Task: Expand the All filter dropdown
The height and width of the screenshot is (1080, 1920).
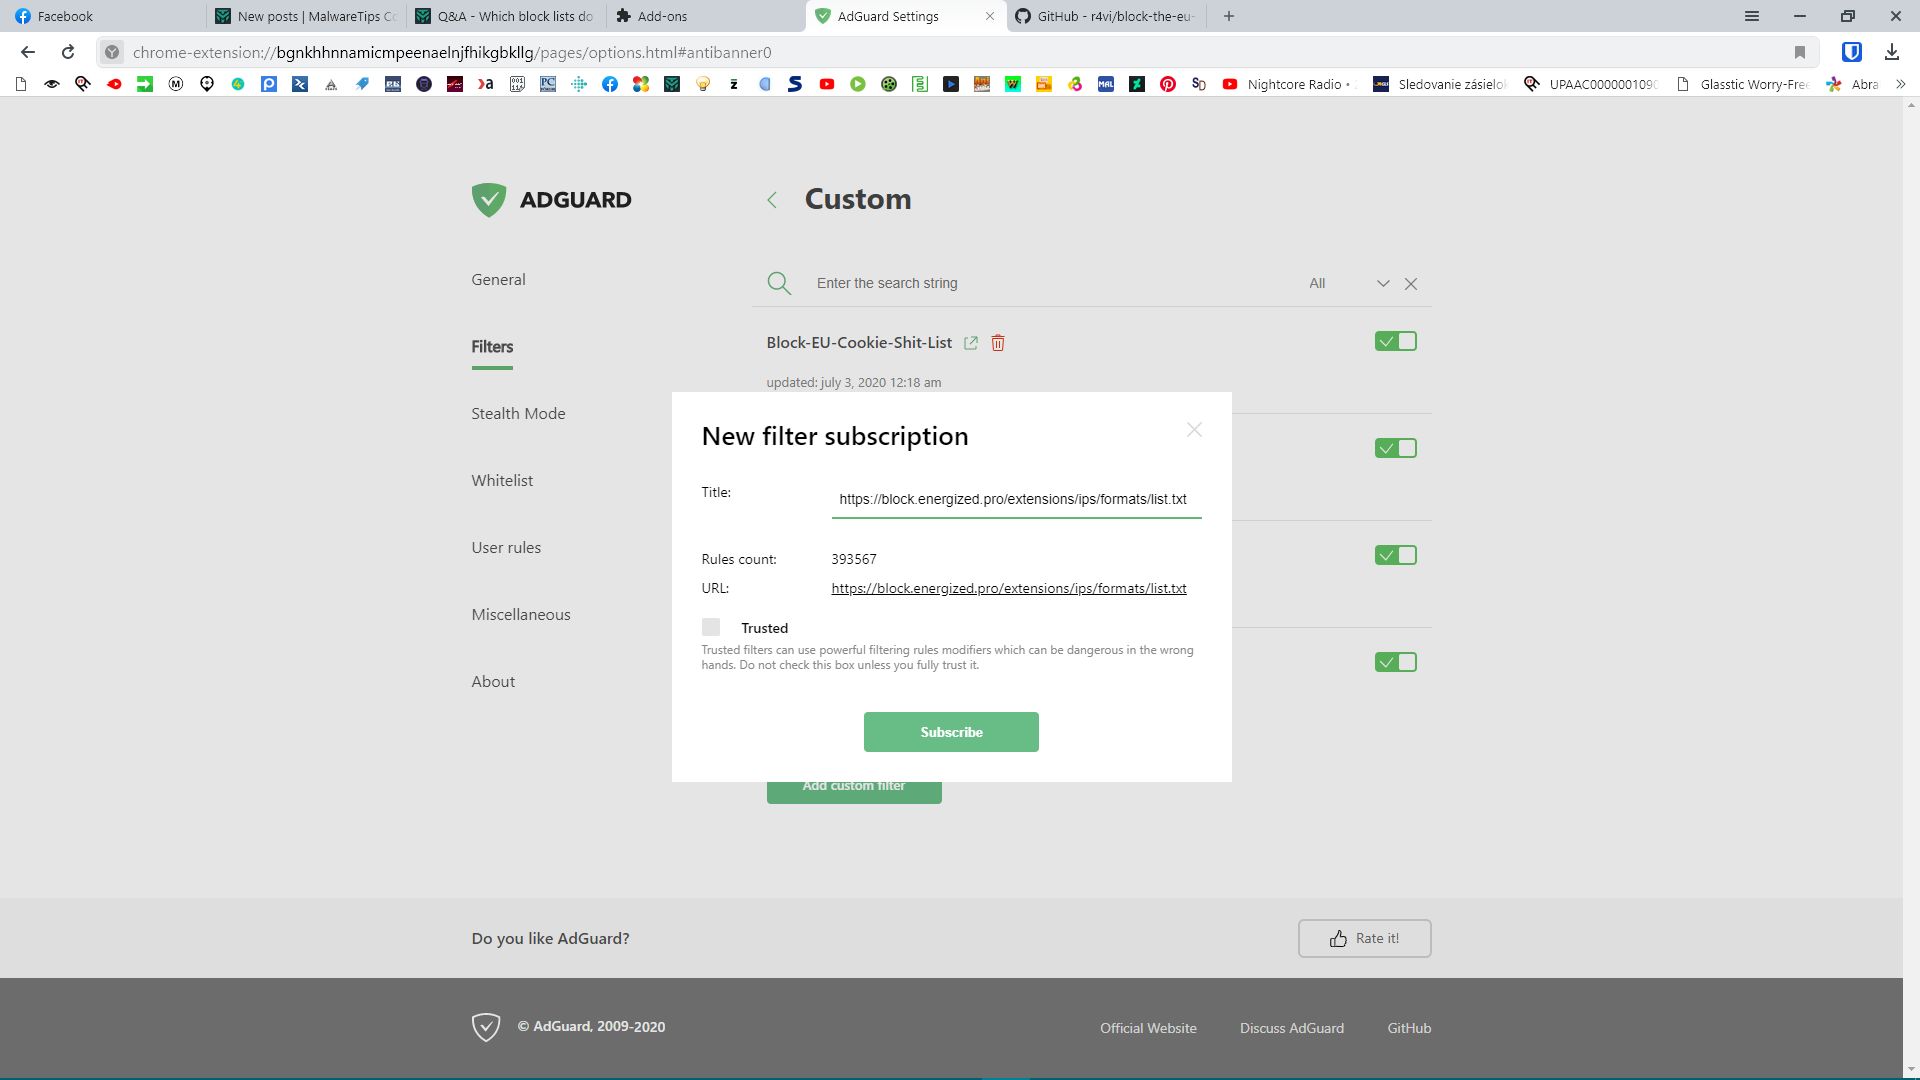Action: [1349, 284]
